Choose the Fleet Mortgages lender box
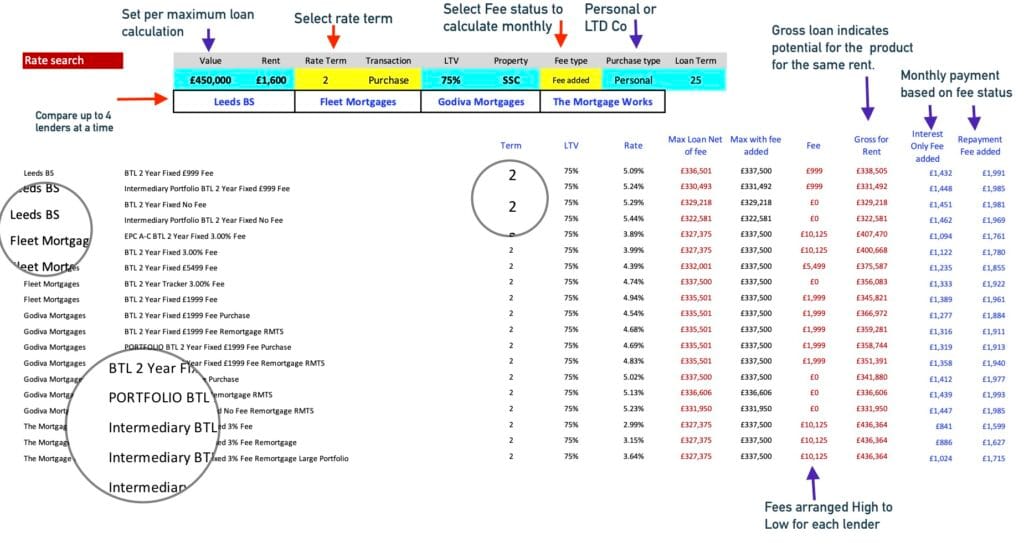This screenshot has width=1024, height=557. pos(358,102)
